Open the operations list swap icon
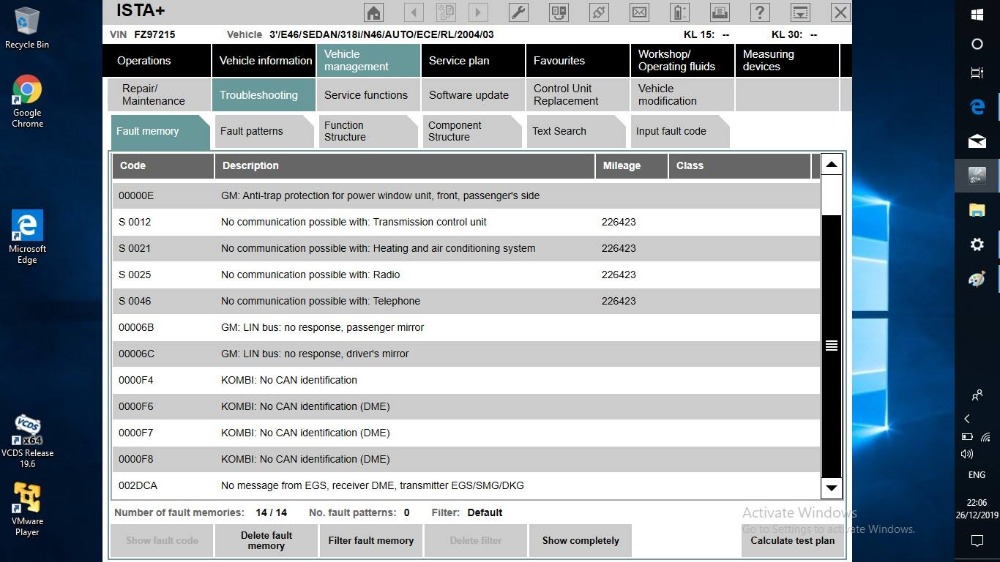Viewport: 1000px width, 562px height. [x=559, y=12]
